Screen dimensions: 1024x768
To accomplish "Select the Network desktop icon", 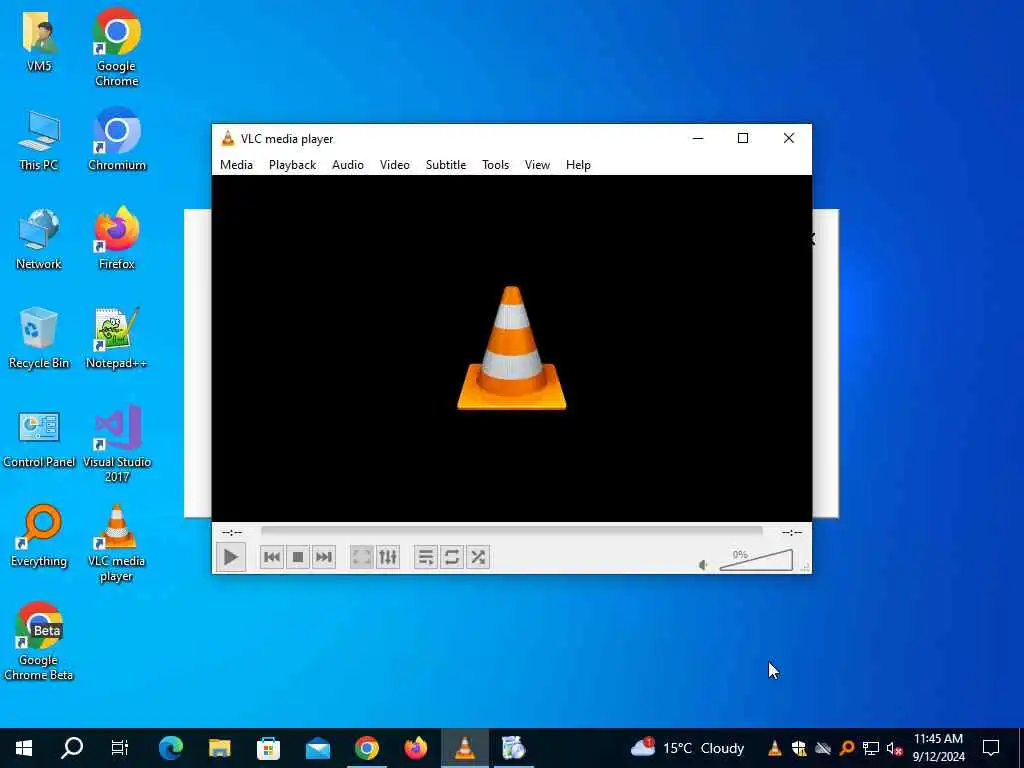I will pos(39,239).
